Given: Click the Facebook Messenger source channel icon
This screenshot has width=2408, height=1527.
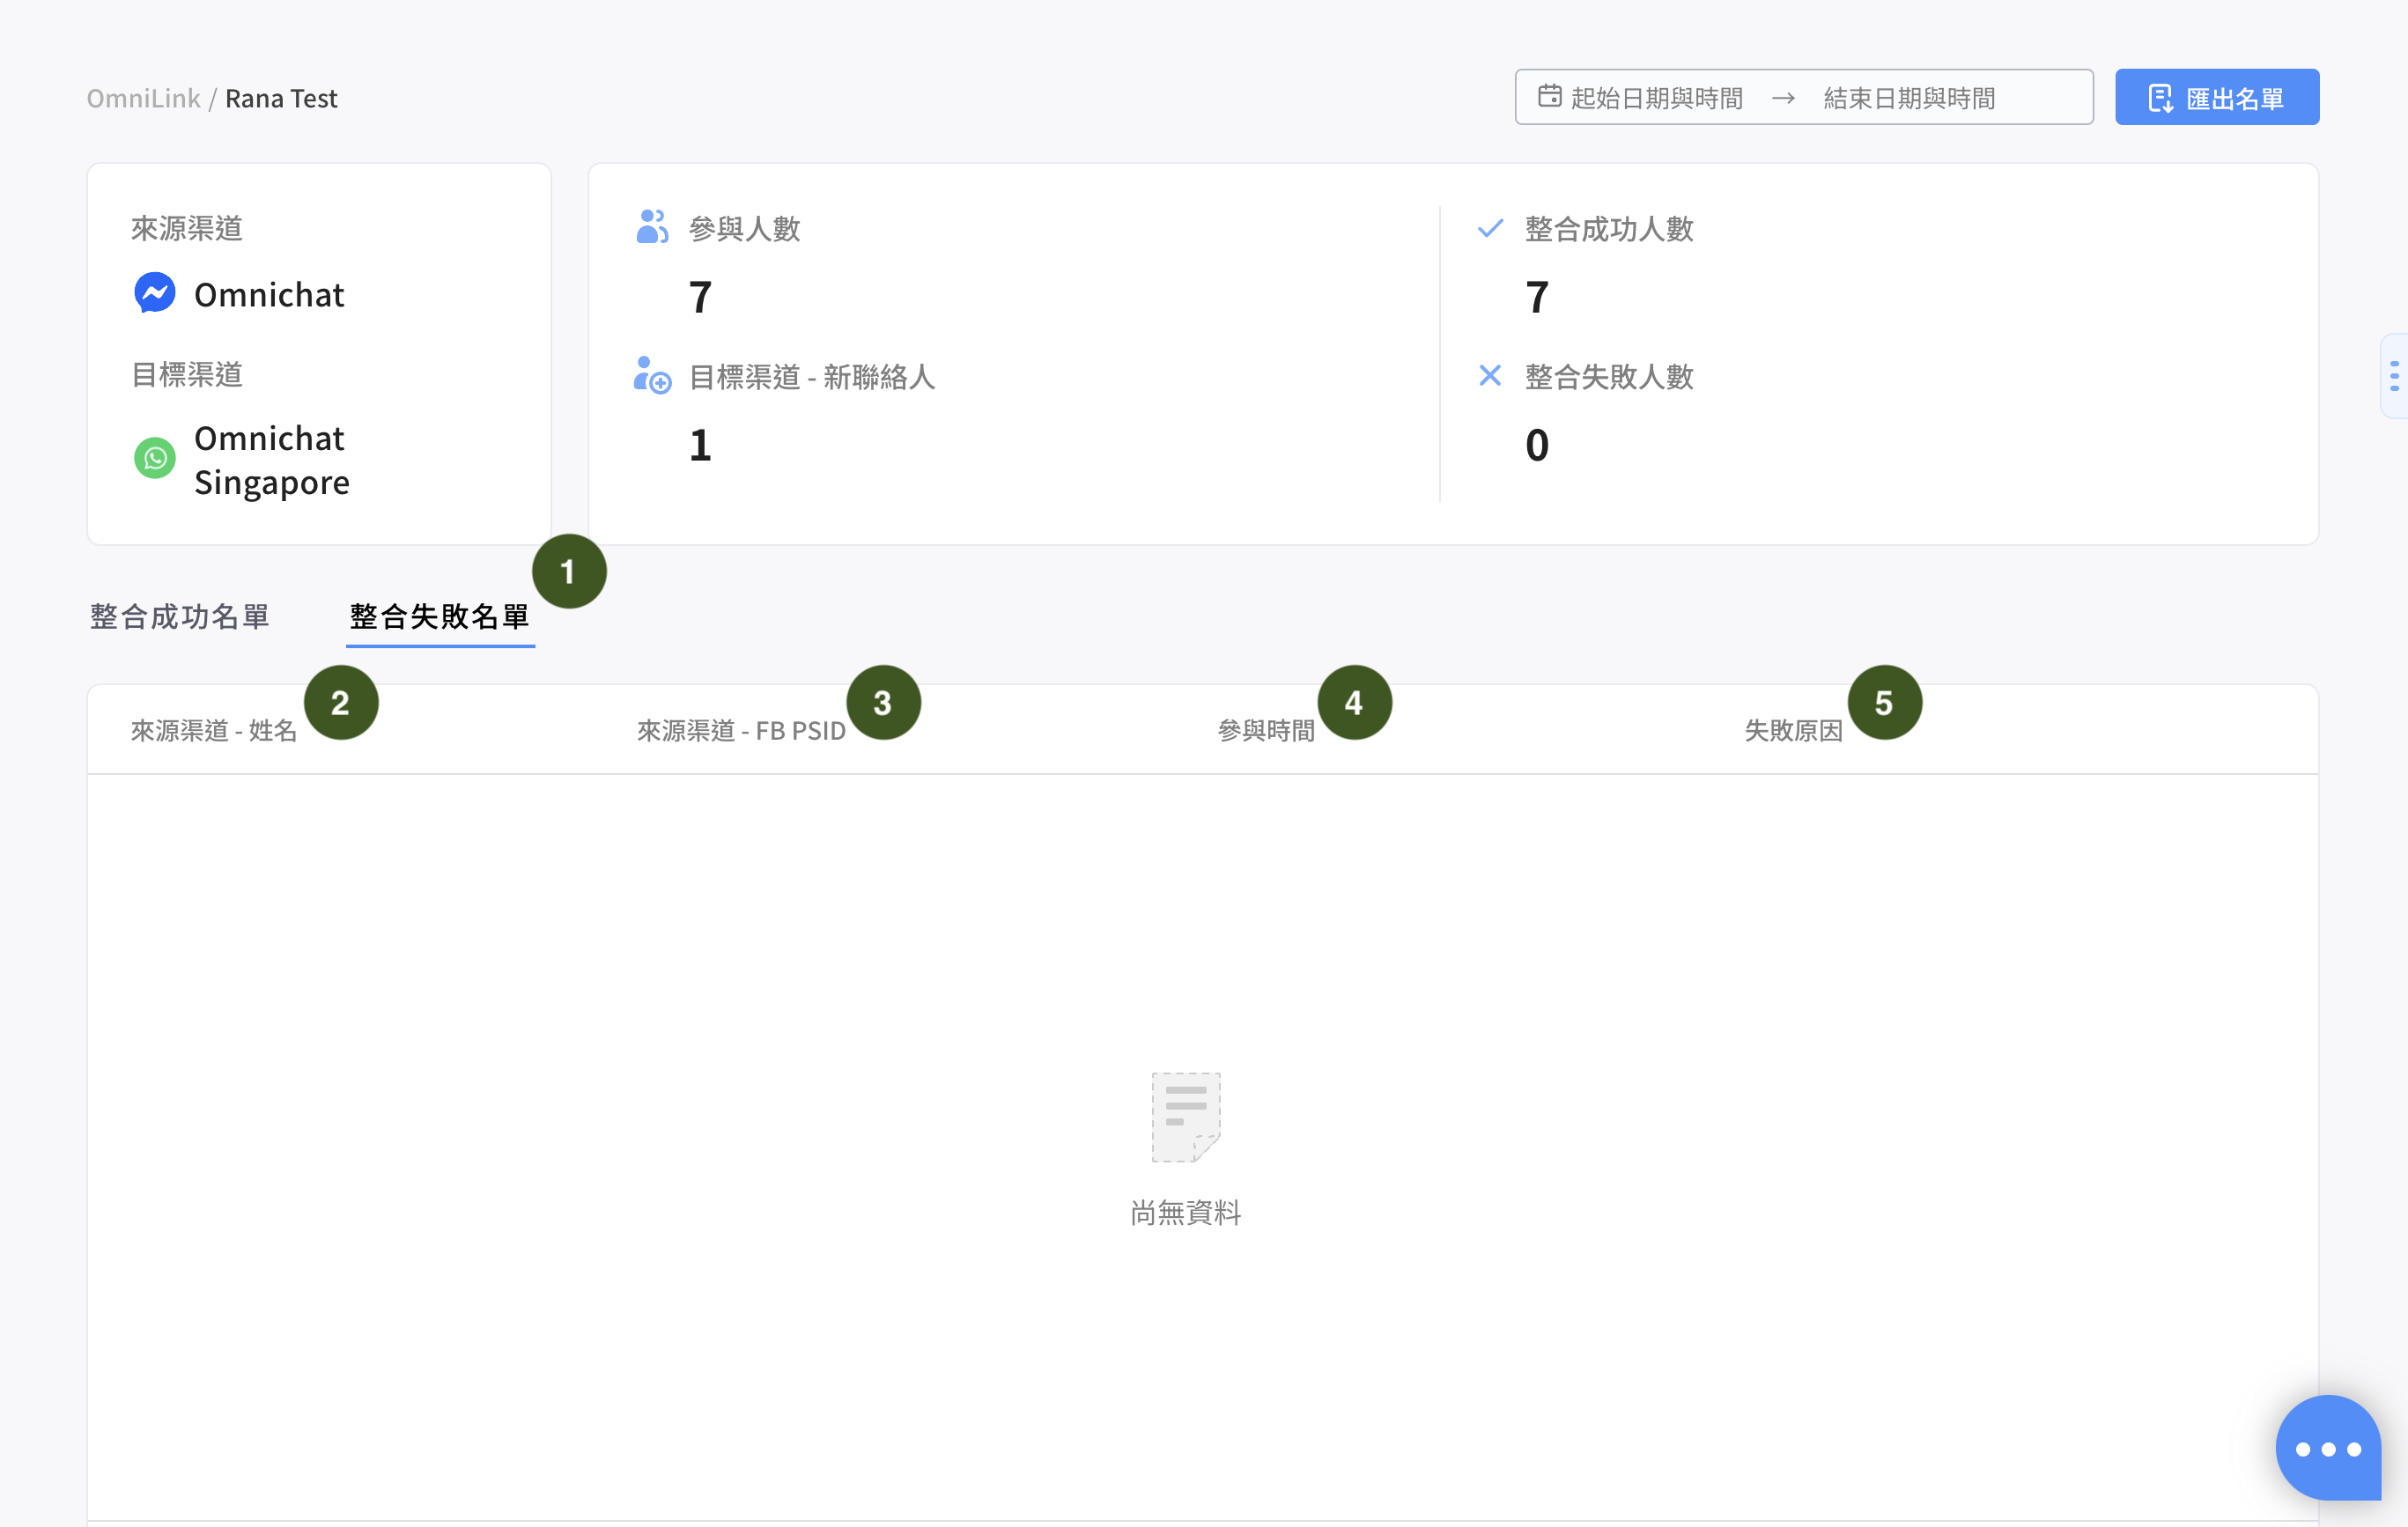Looking at the screenshot, I should click(155, 293).
